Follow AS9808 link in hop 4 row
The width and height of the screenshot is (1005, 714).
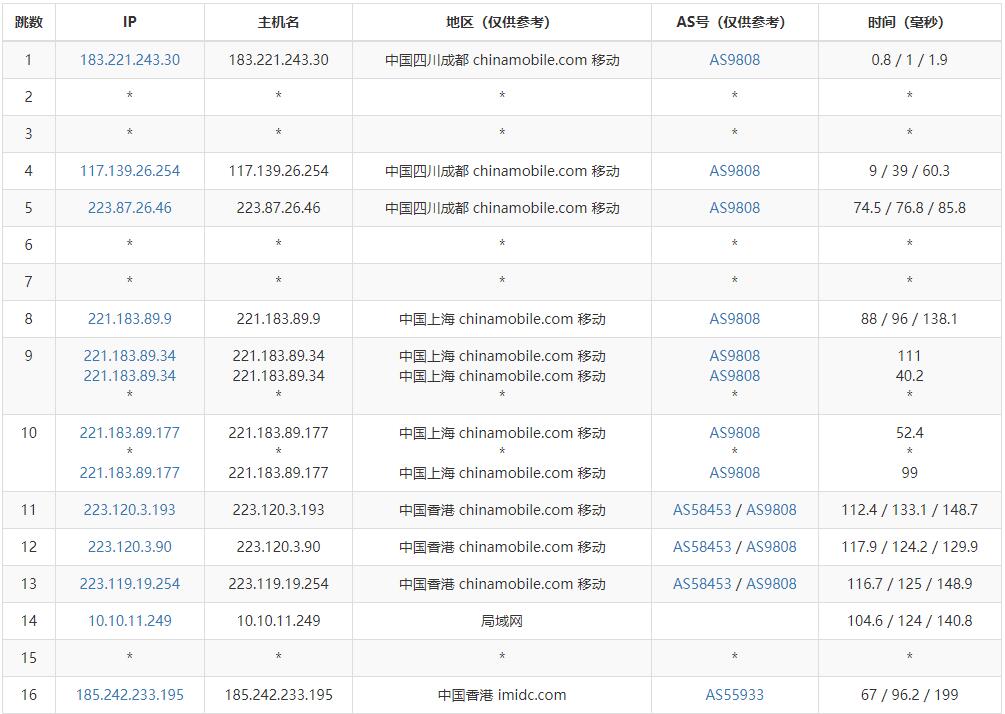[735, 170]
